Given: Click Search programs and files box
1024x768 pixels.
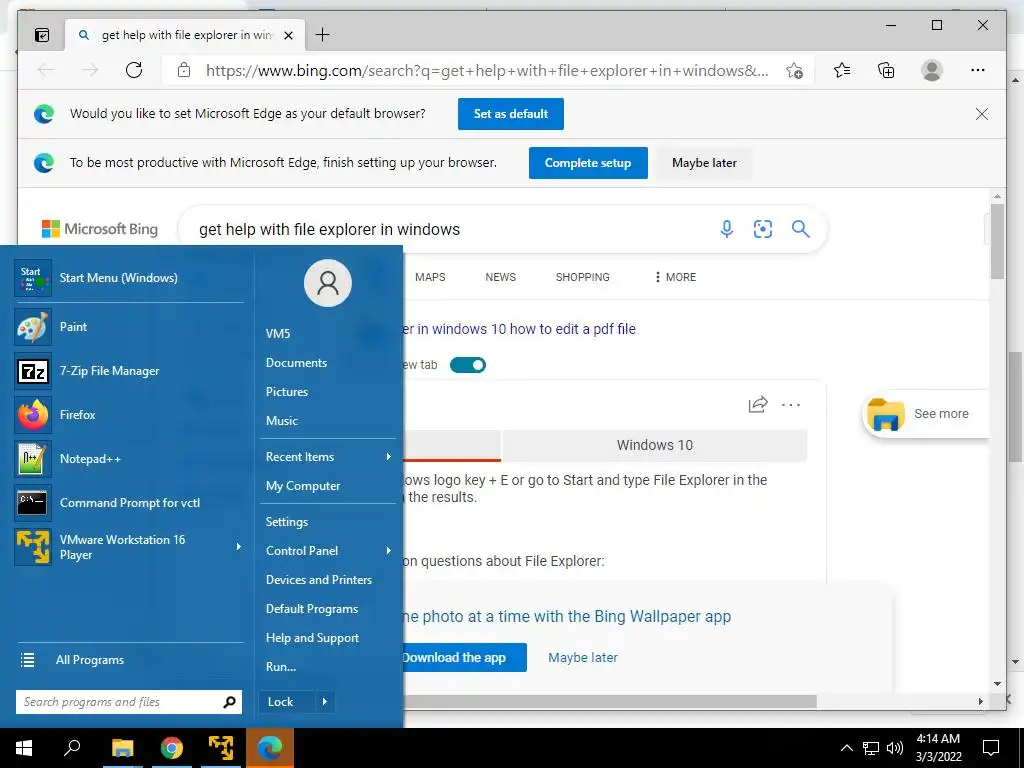Looking at the screenshot, I should pos(119,702).
